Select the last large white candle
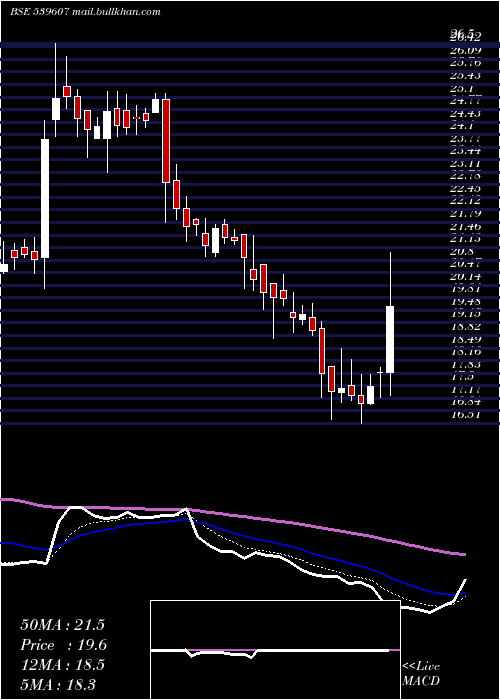The image size is (500, 700). (x=390, y=339)
